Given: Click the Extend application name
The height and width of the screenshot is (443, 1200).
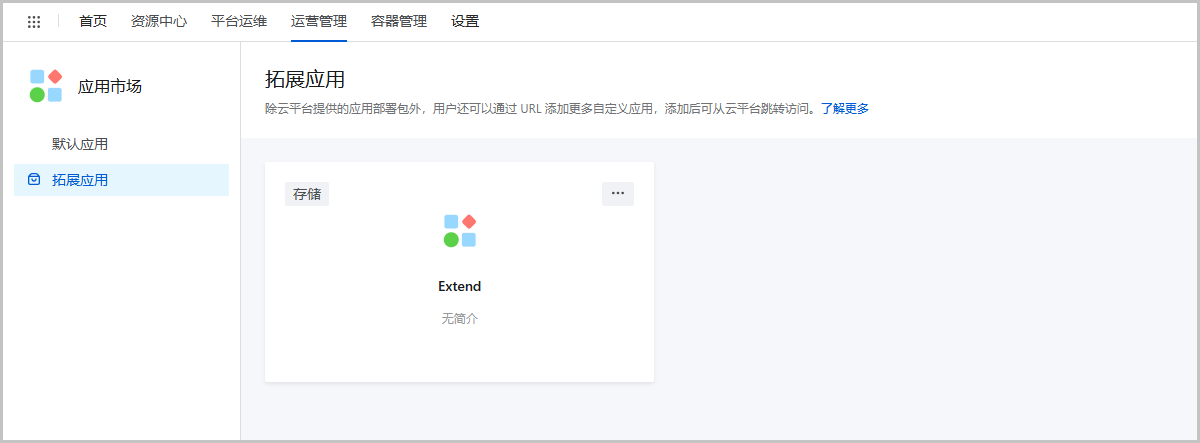Looking at the screenshot, I should pyautogui.click(x=460, y=286).
